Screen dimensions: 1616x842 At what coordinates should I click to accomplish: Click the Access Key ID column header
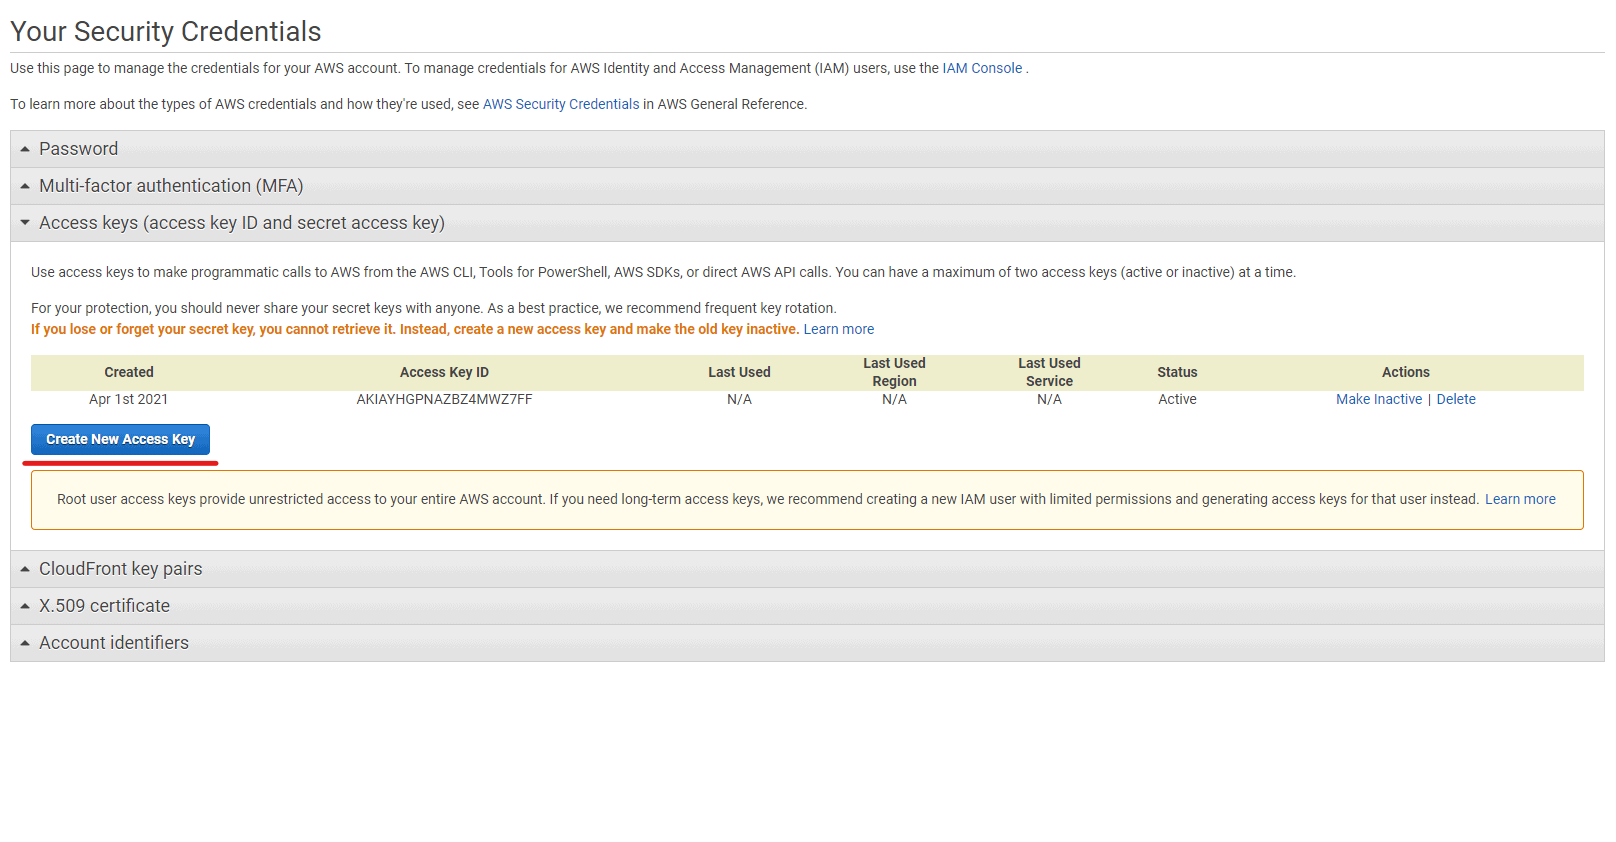tap(444, 372)
